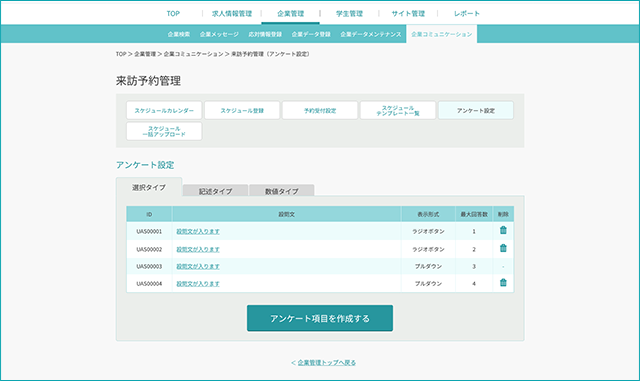Go to 企業検索 submenu

pyautogui.click(x=179, y=34)
